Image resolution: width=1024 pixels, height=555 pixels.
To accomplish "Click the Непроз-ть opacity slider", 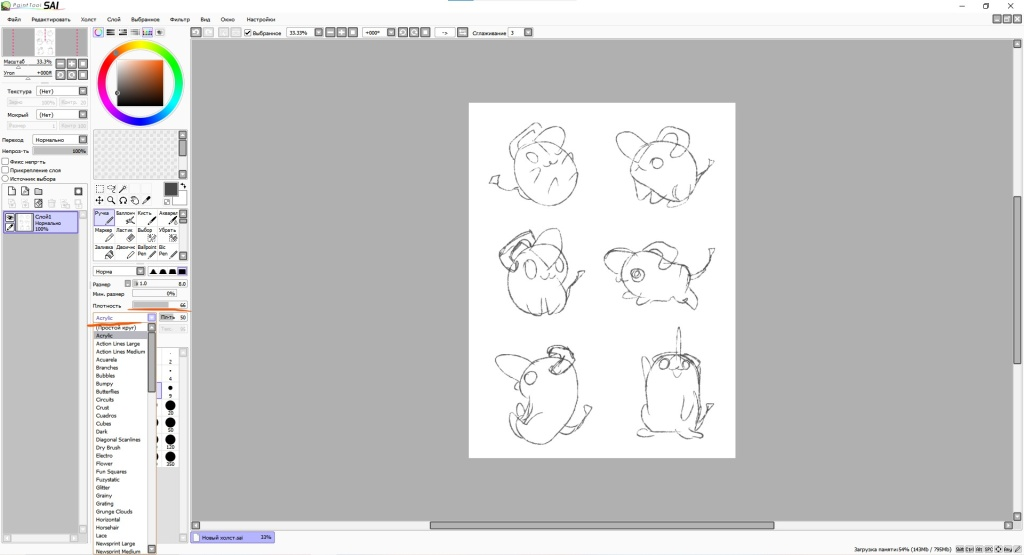I will tap(60, 151).
